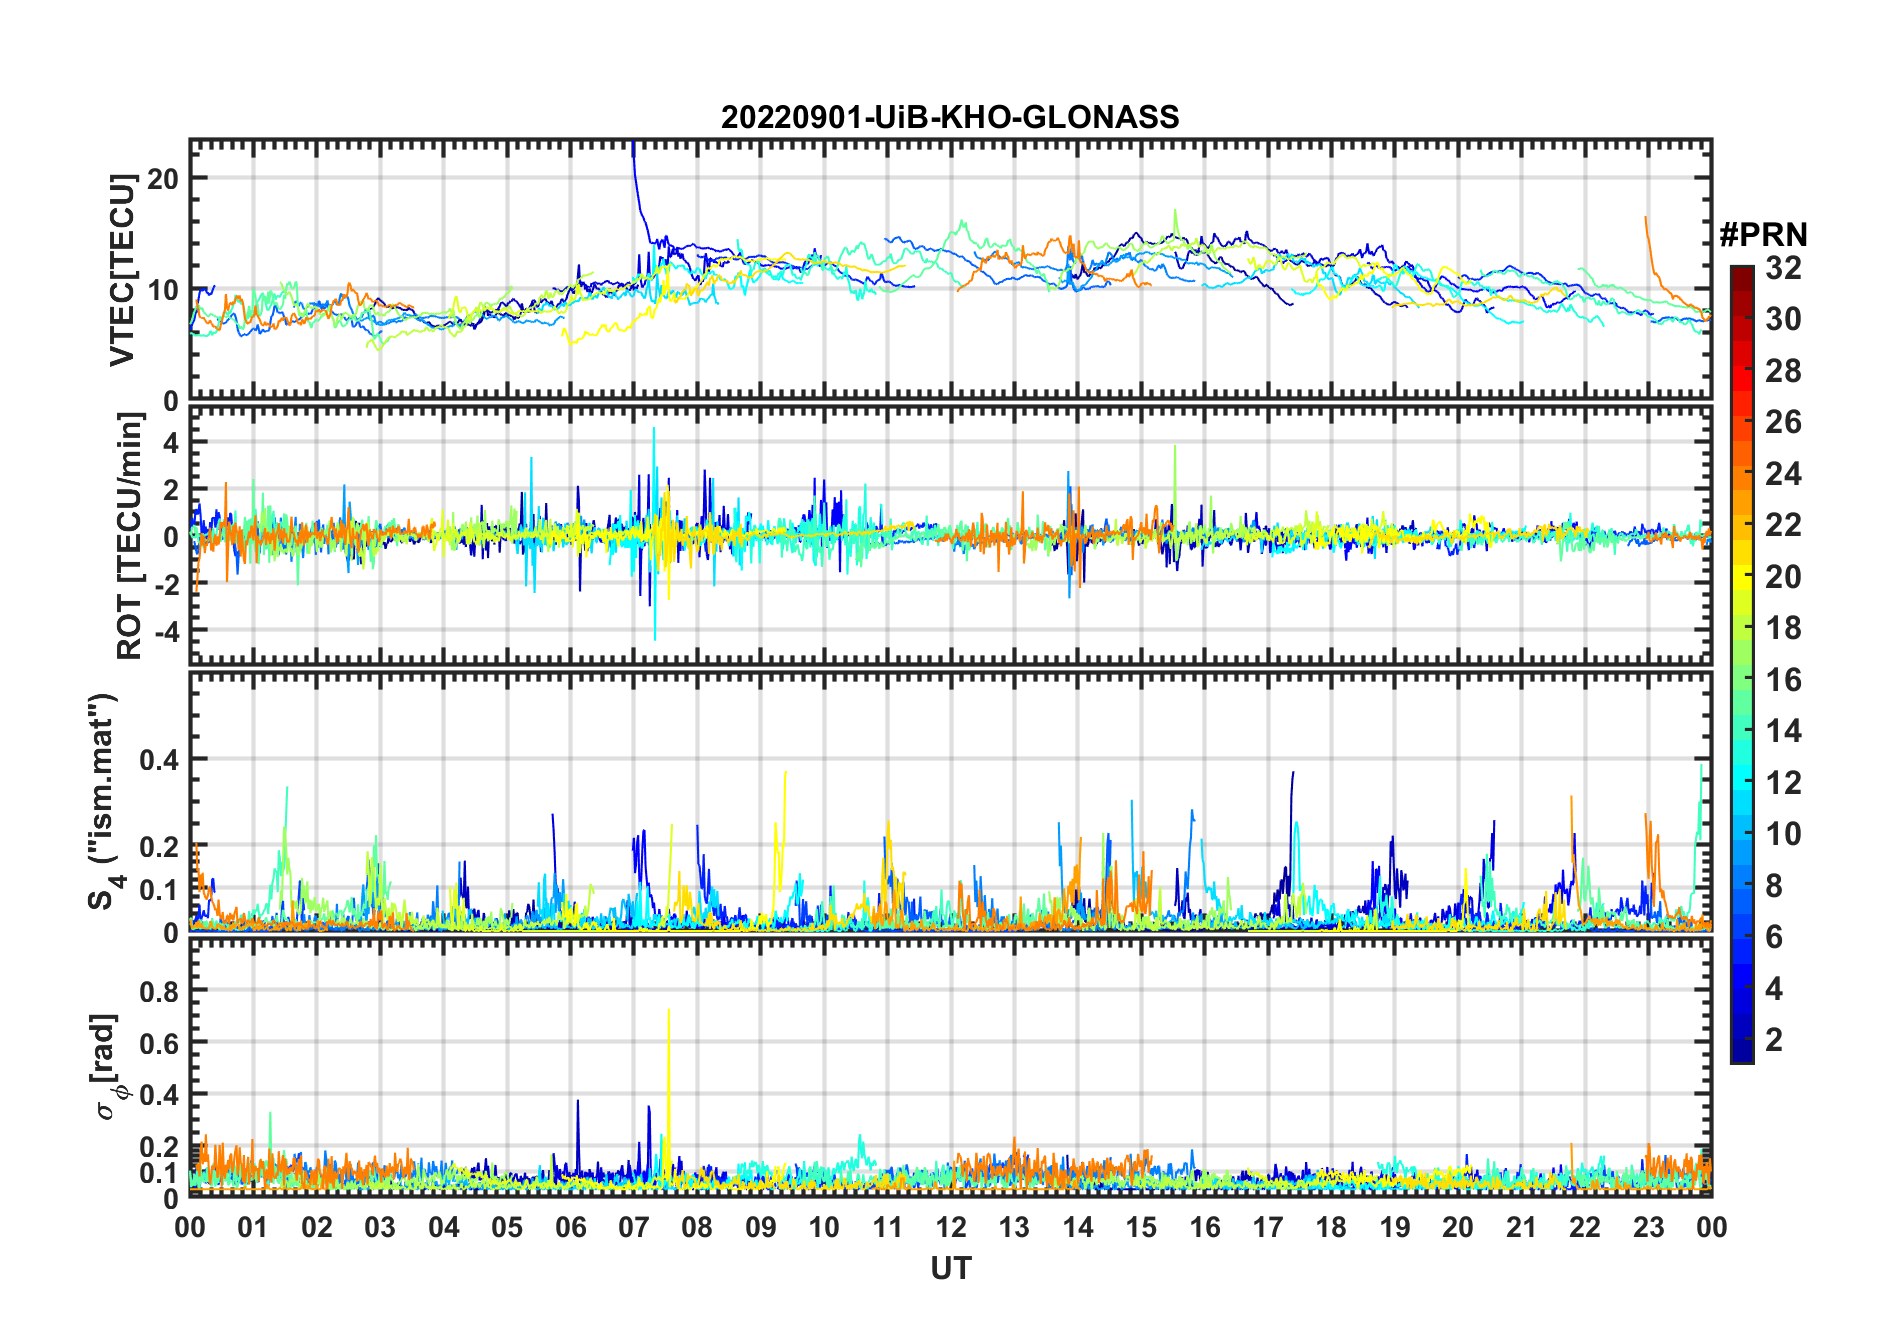The height and width of the screenshot is (1330, 1902).
Task: Click x-axis hour label 13
Action: [x=1014, y=1228]
